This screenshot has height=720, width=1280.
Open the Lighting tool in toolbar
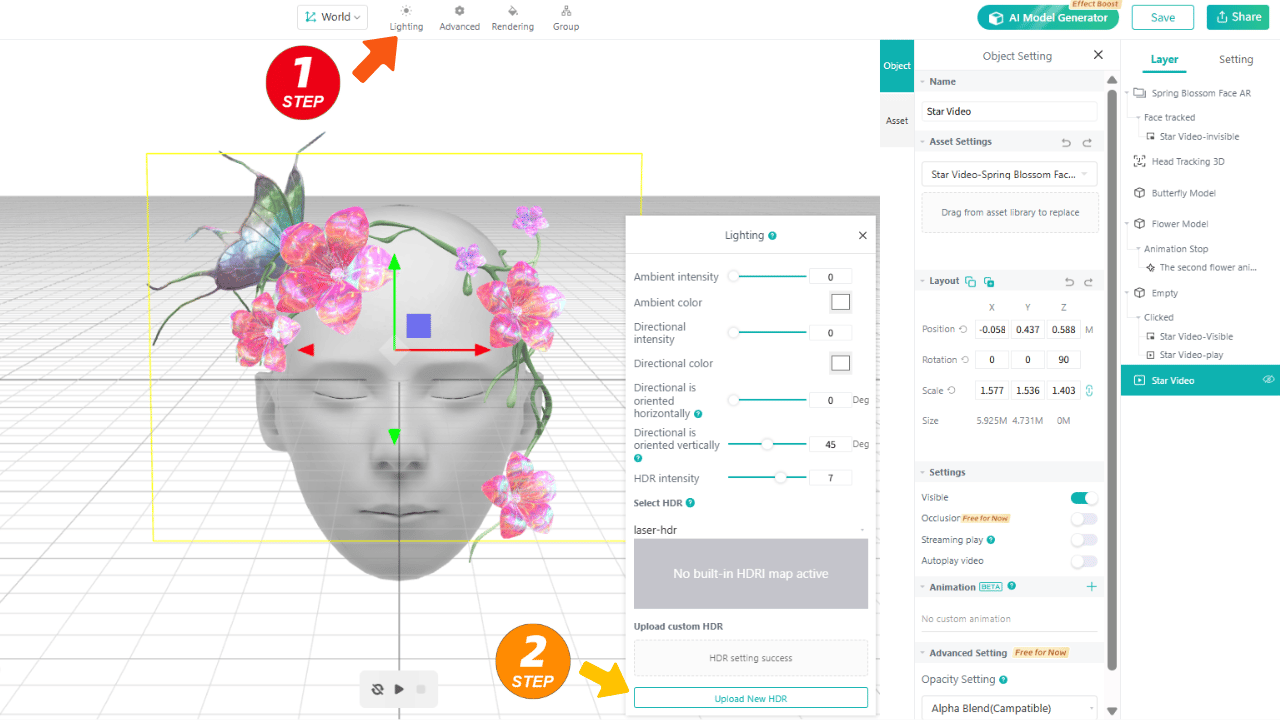coord(406,17)
